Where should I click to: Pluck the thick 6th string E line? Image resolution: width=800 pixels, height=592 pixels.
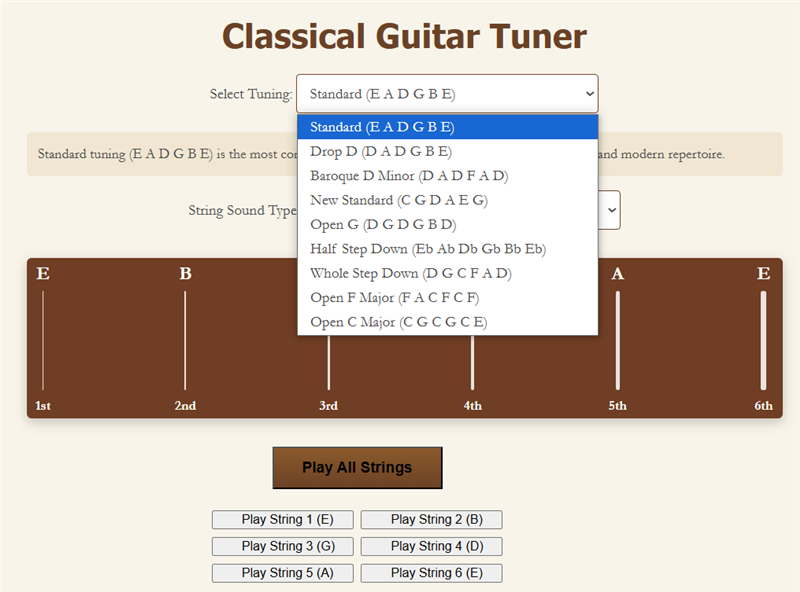[x=763, y=340]
